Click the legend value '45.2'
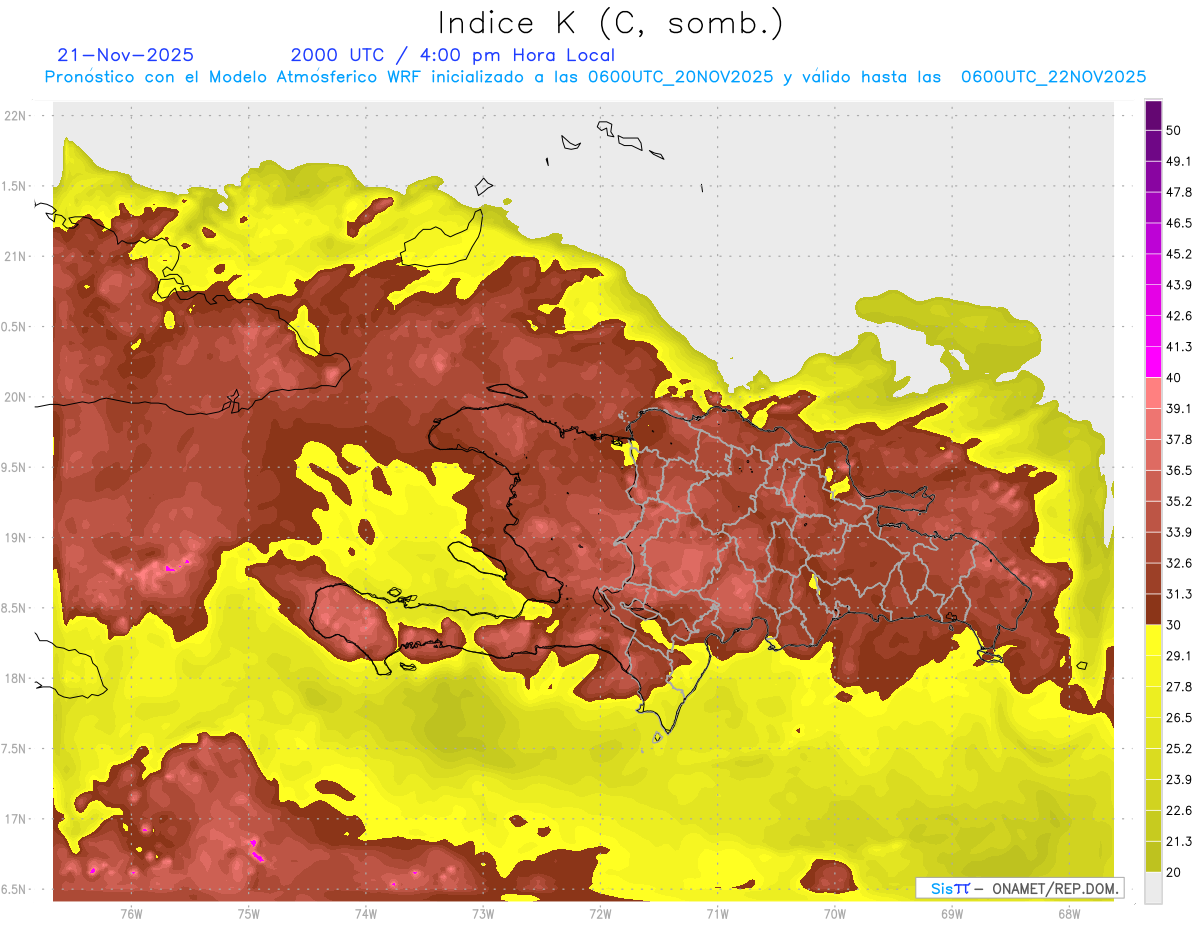Screen dimensions: 1200x927 click(1178, 254)
